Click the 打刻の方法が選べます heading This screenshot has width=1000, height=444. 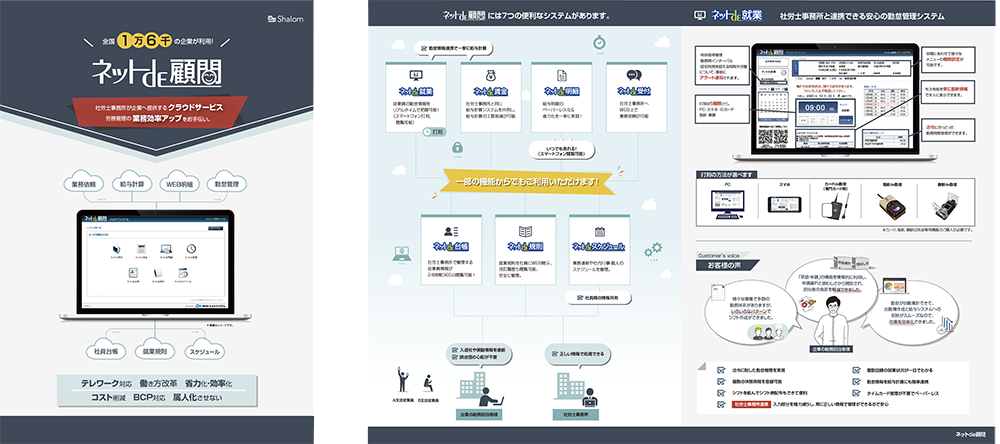pyautogui.click(x=724, y=175)
